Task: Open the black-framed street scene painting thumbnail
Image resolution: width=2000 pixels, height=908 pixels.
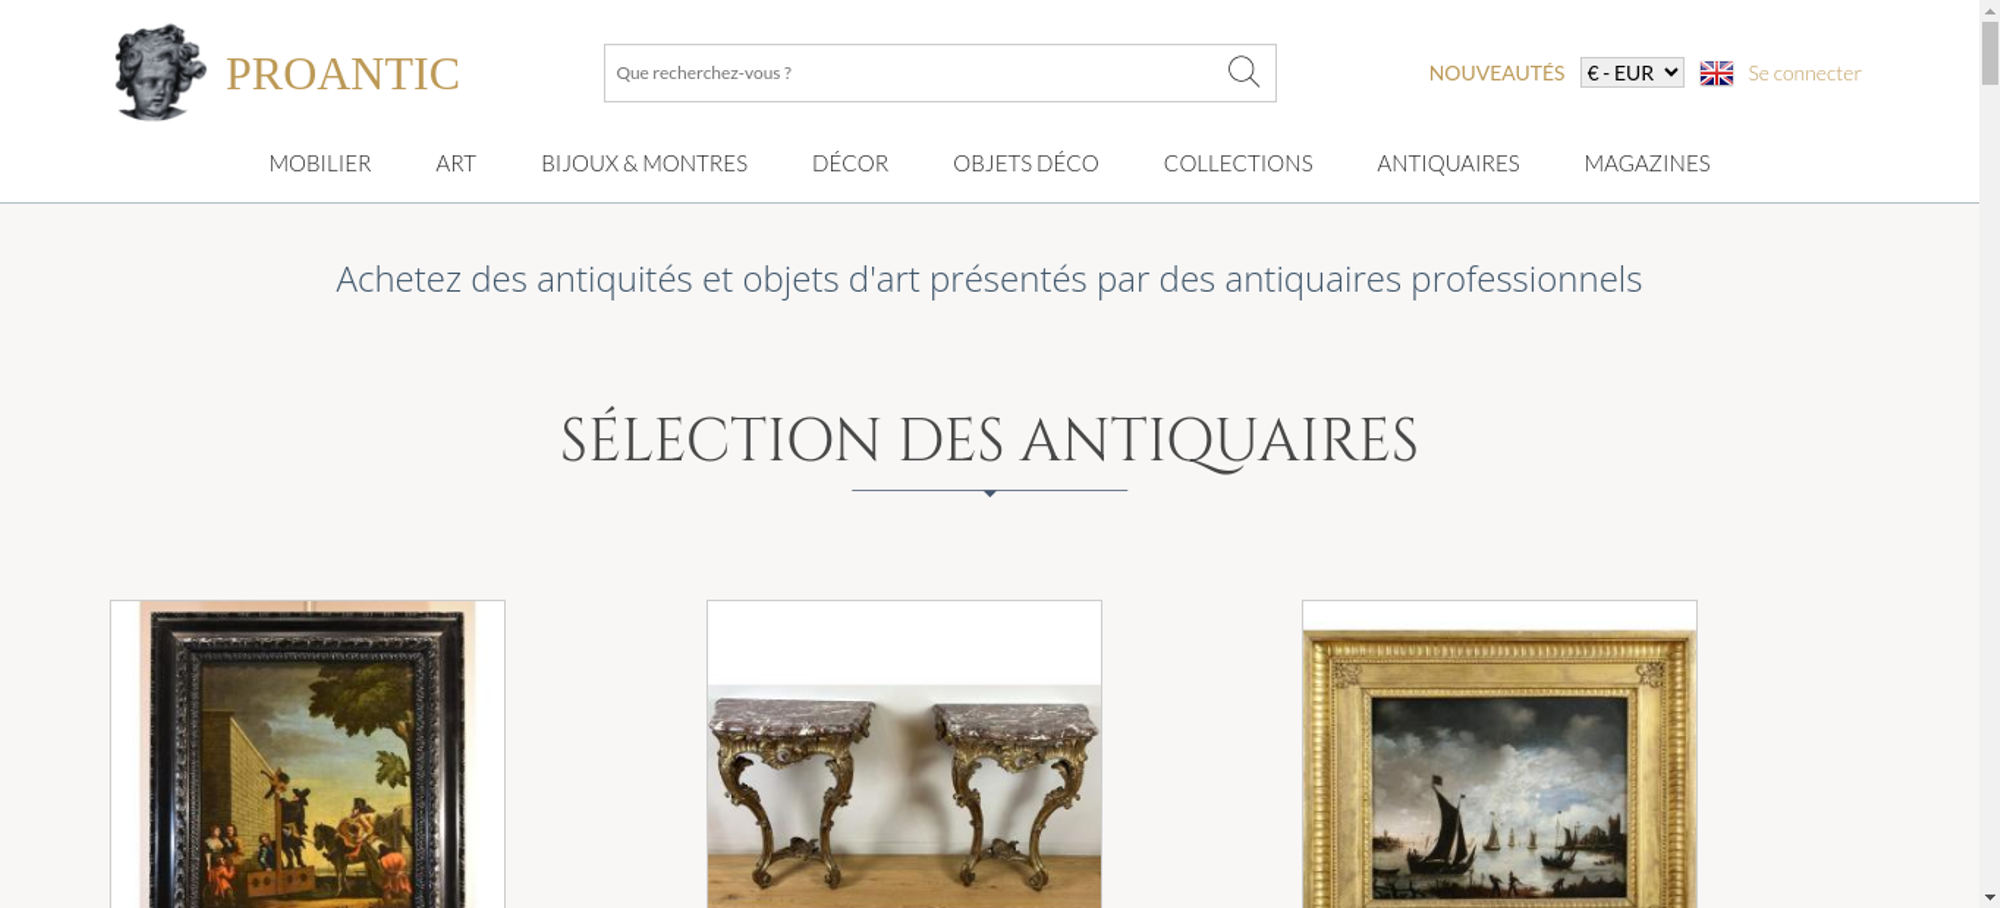Action: (307, 754)
